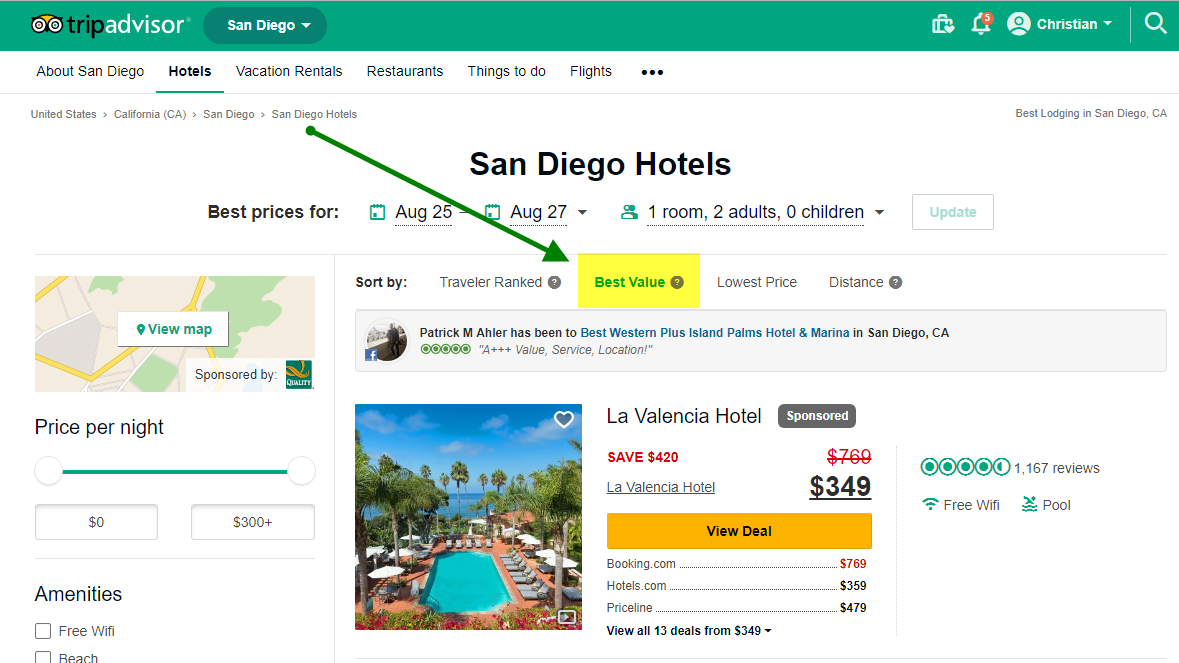Enable the Free Wifi amenity filter
The width and height of the screenshot is (1179, 663).
pyautogui.click(x=43, y=630)
